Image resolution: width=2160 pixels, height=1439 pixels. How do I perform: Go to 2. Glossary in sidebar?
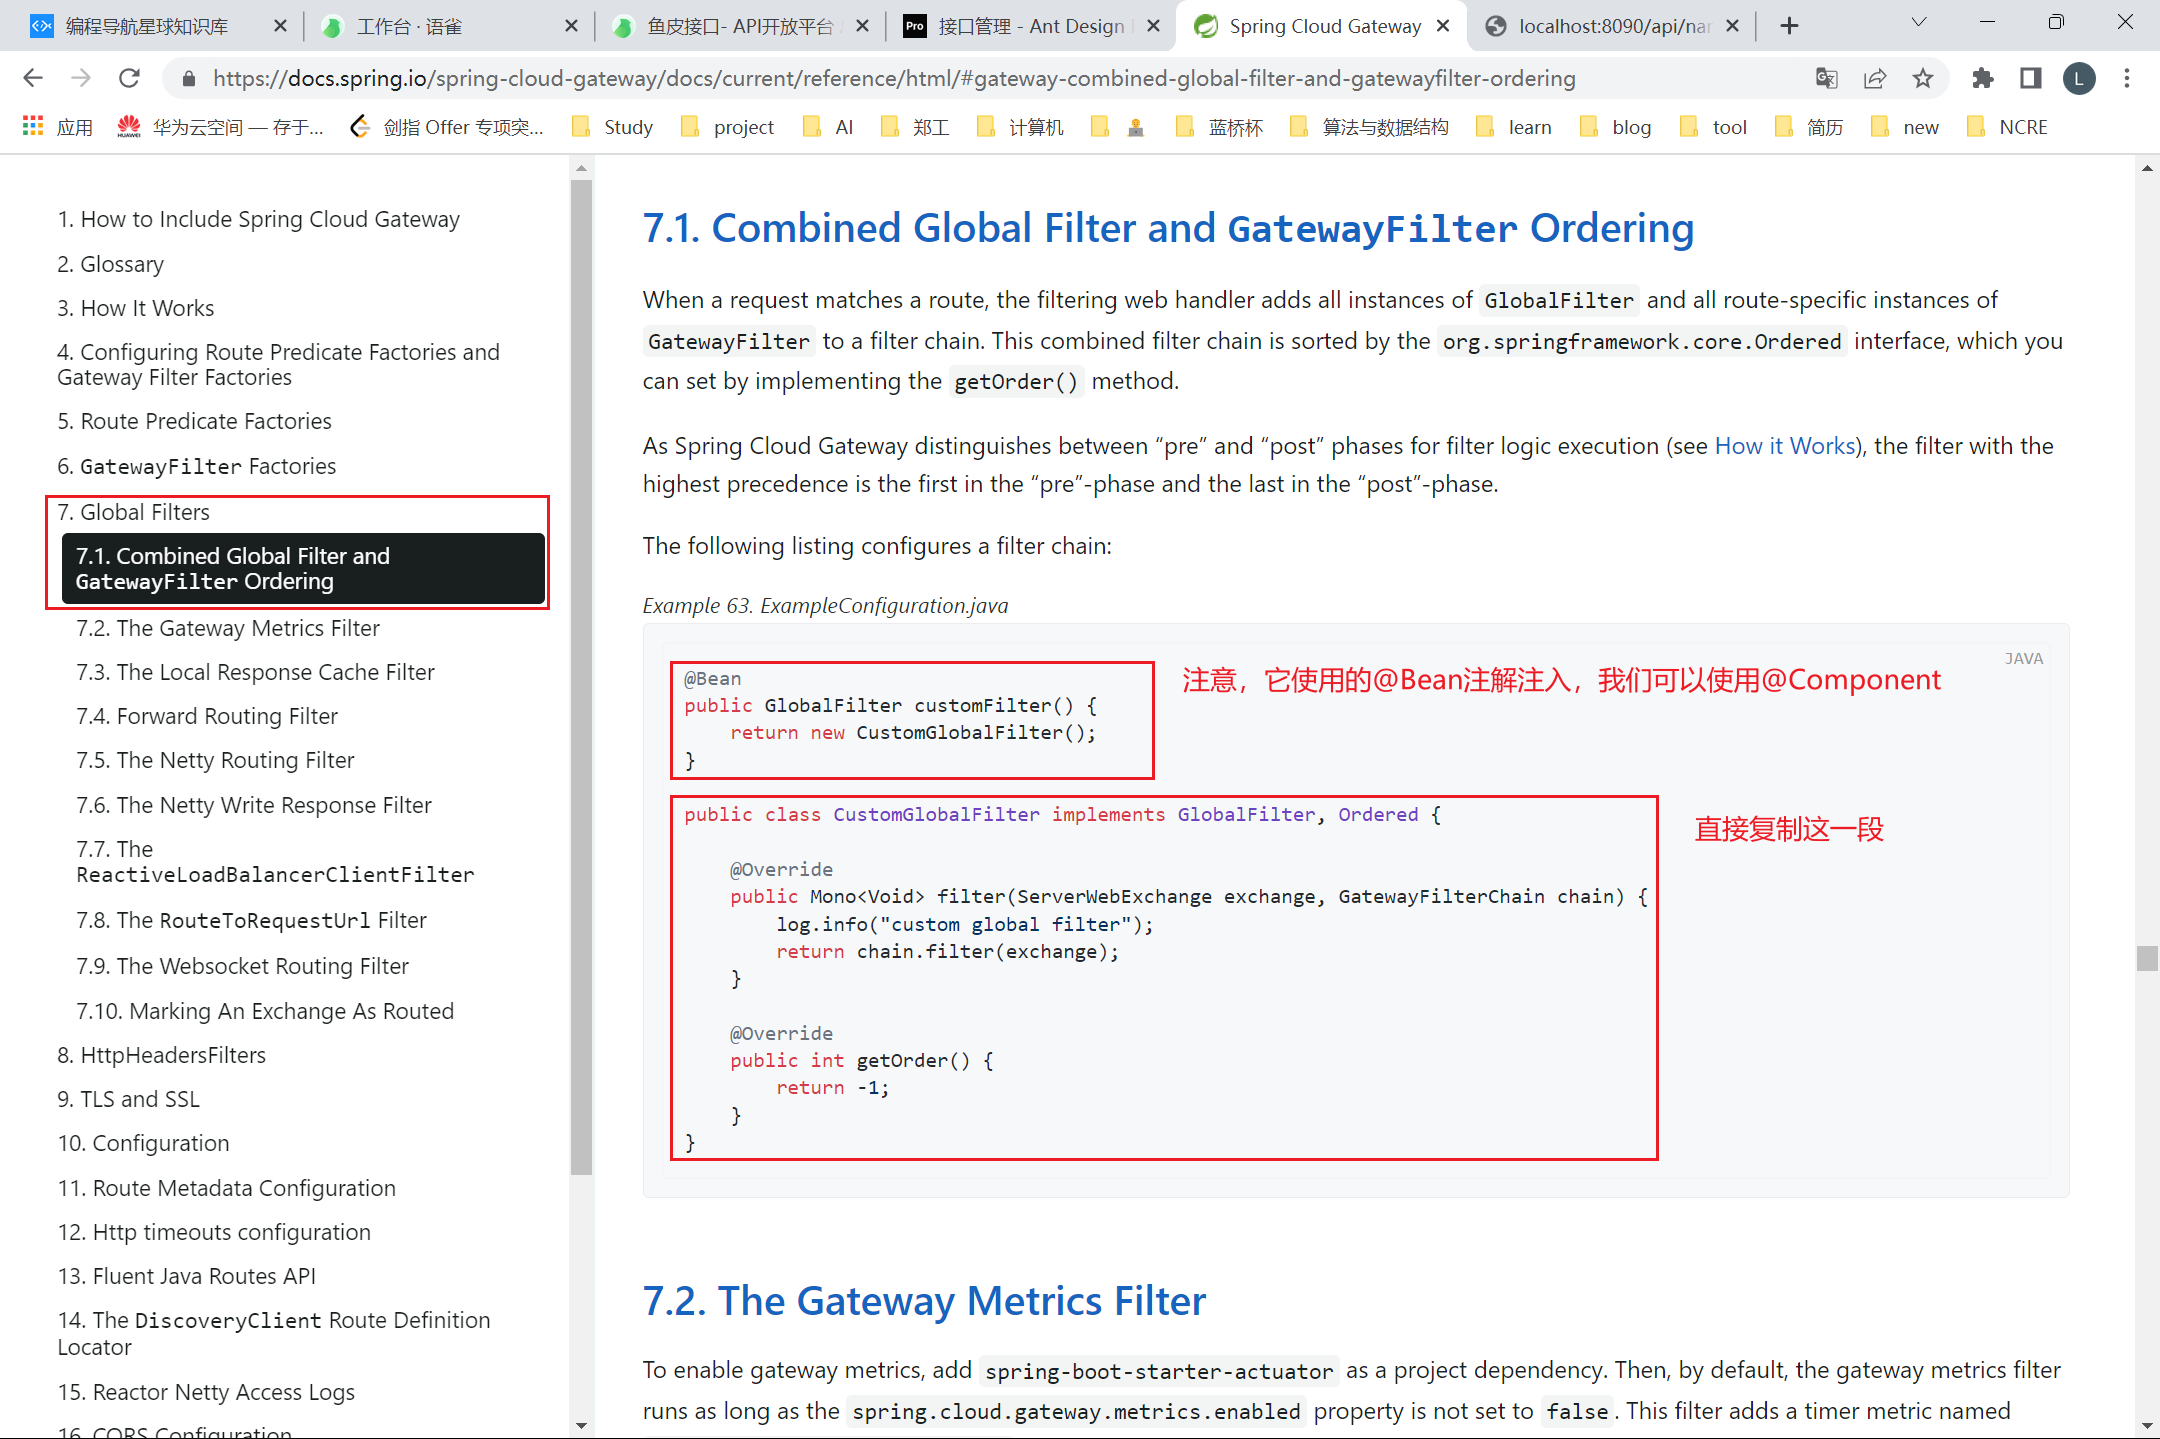click(111, 264)
